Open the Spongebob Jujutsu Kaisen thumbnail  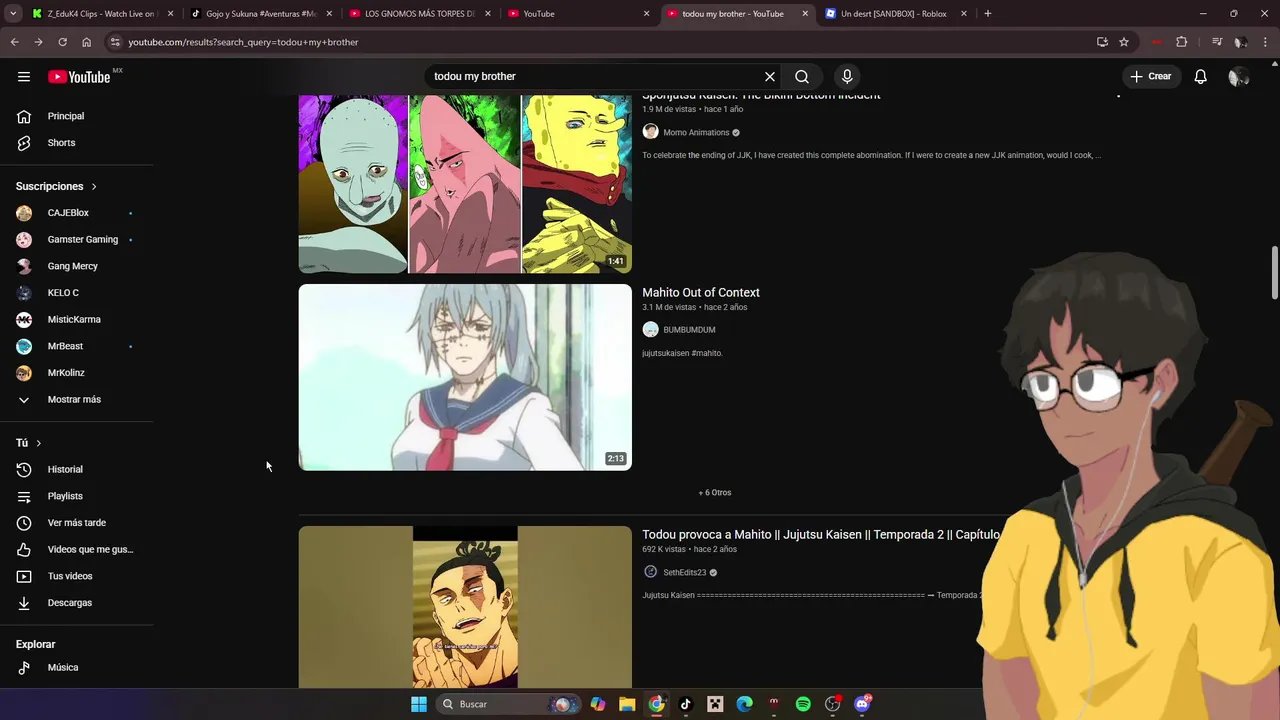(x=465, y=184)
